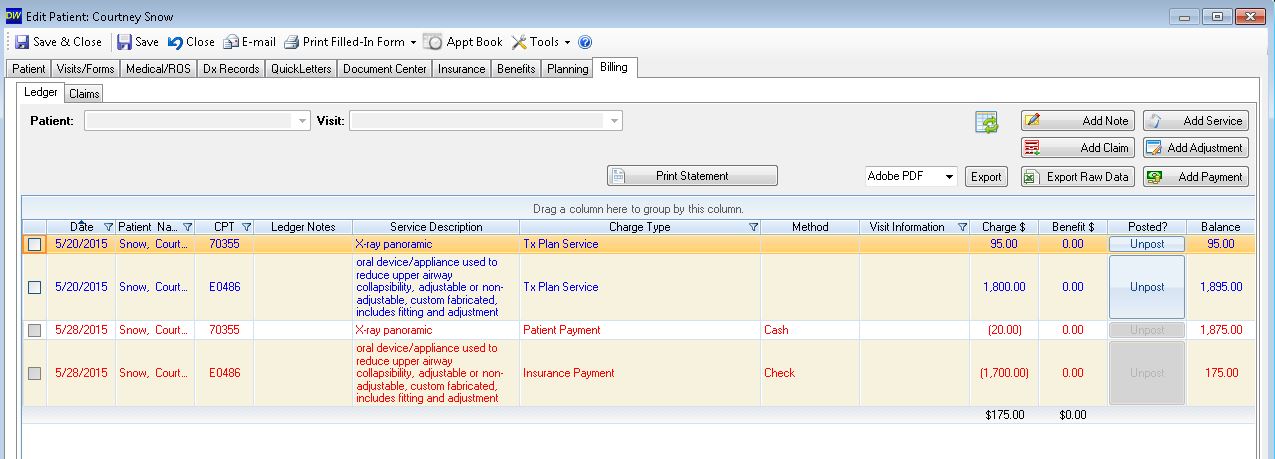Open the Visit Information column filter funnel
The width and height of the screenshot is (1275, 459).
coord(963,227)
